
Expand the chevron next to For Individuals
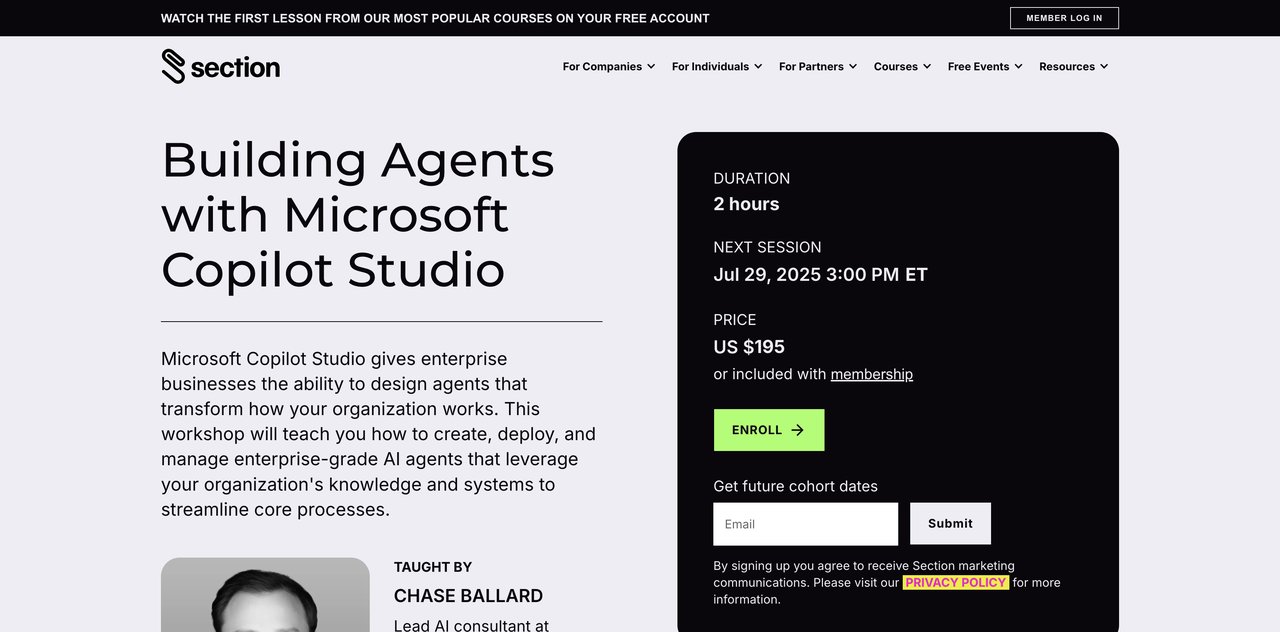[758, 67]
